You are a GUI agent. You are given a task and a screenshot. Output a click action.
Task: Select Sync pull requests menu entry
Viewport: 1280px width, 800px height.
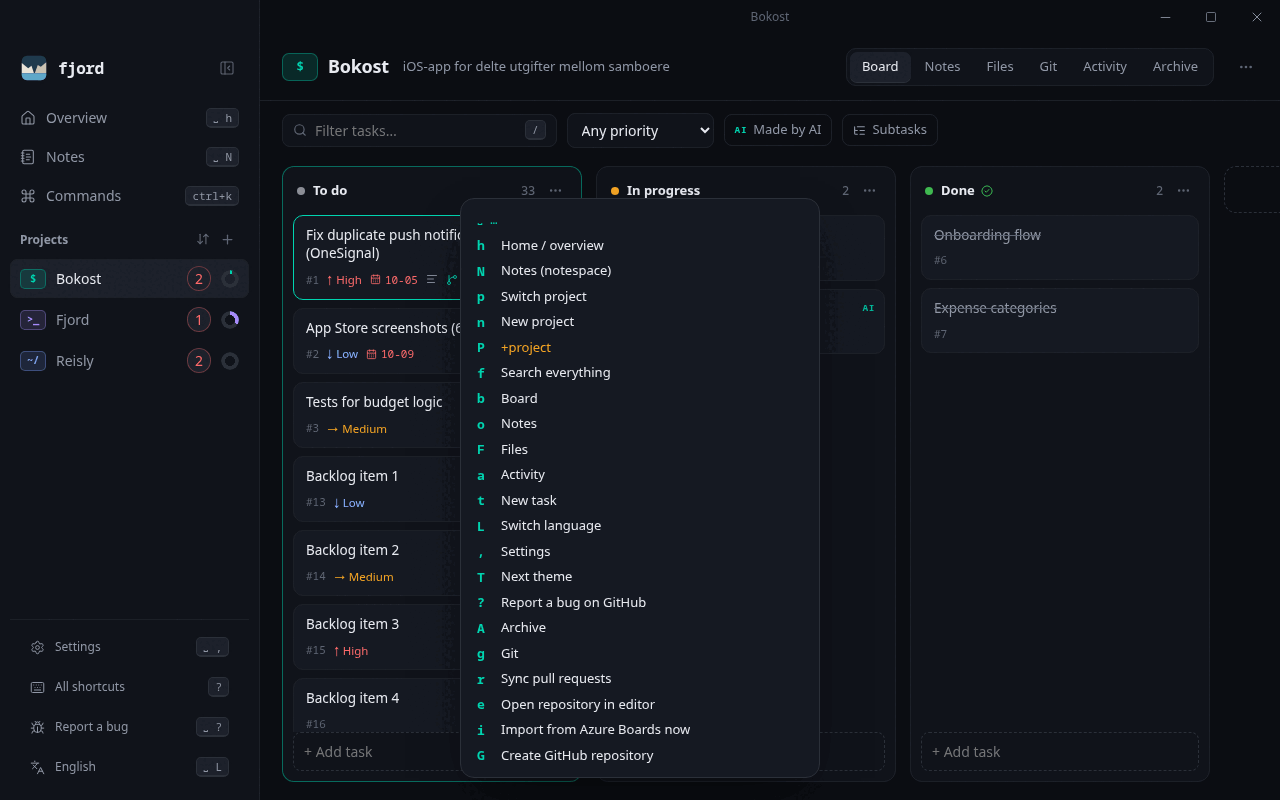[x=640, y=679]
